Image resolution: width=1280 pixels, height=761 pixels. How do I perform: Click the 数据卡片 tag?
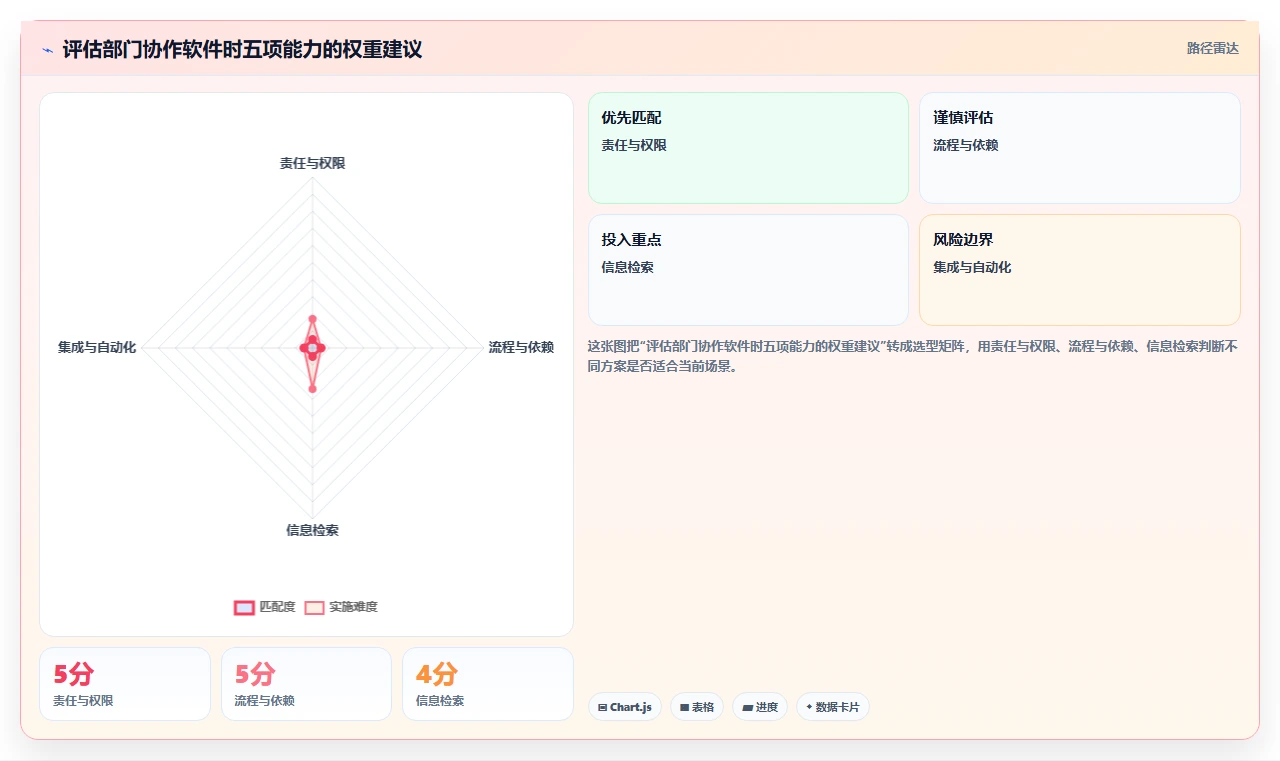833,707
